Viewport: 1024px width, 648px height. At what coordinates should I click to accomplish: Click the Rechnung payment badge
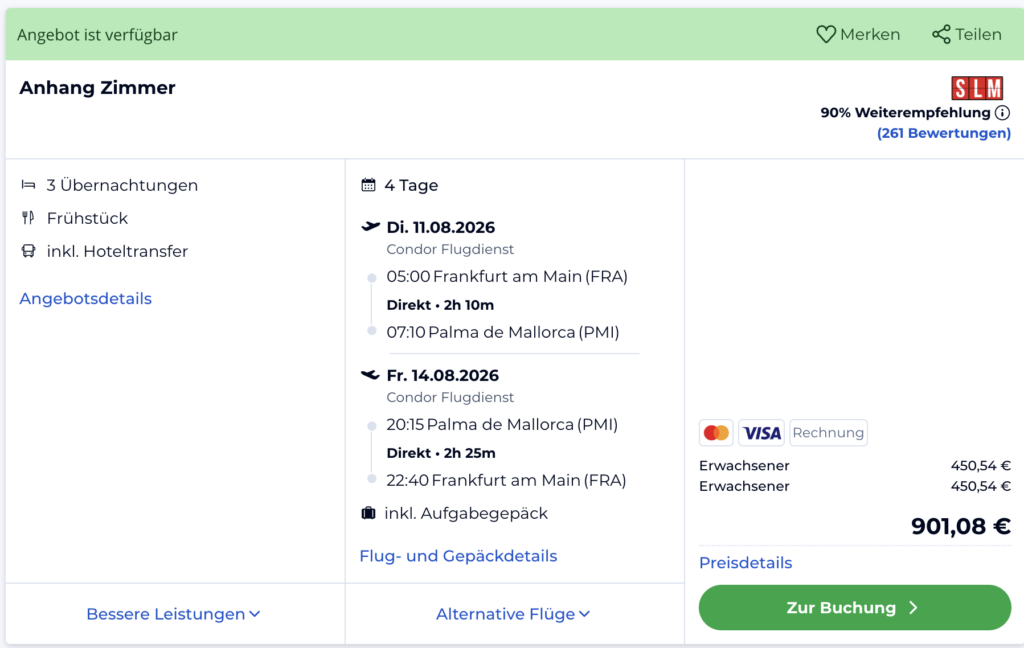tap(828, 433)
